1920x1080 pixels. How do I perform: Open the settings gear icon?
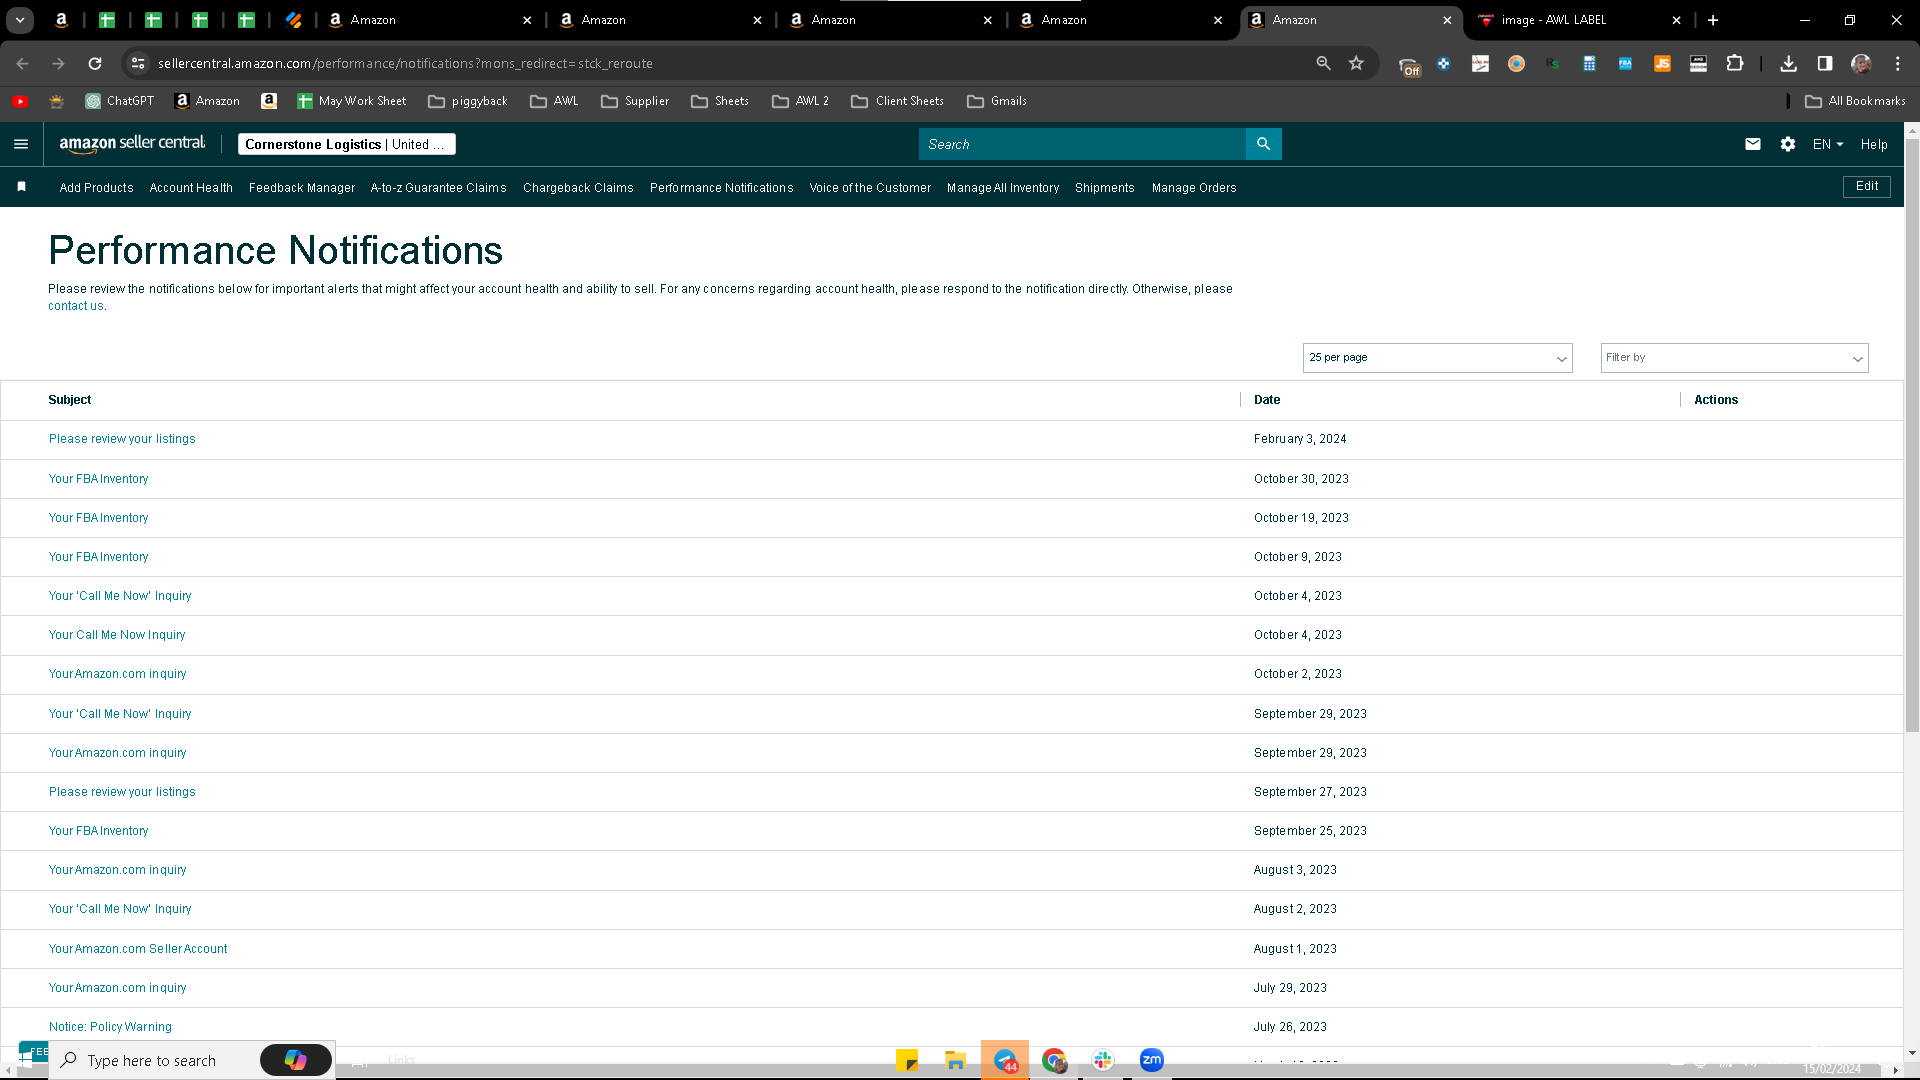click(1788, 144)
